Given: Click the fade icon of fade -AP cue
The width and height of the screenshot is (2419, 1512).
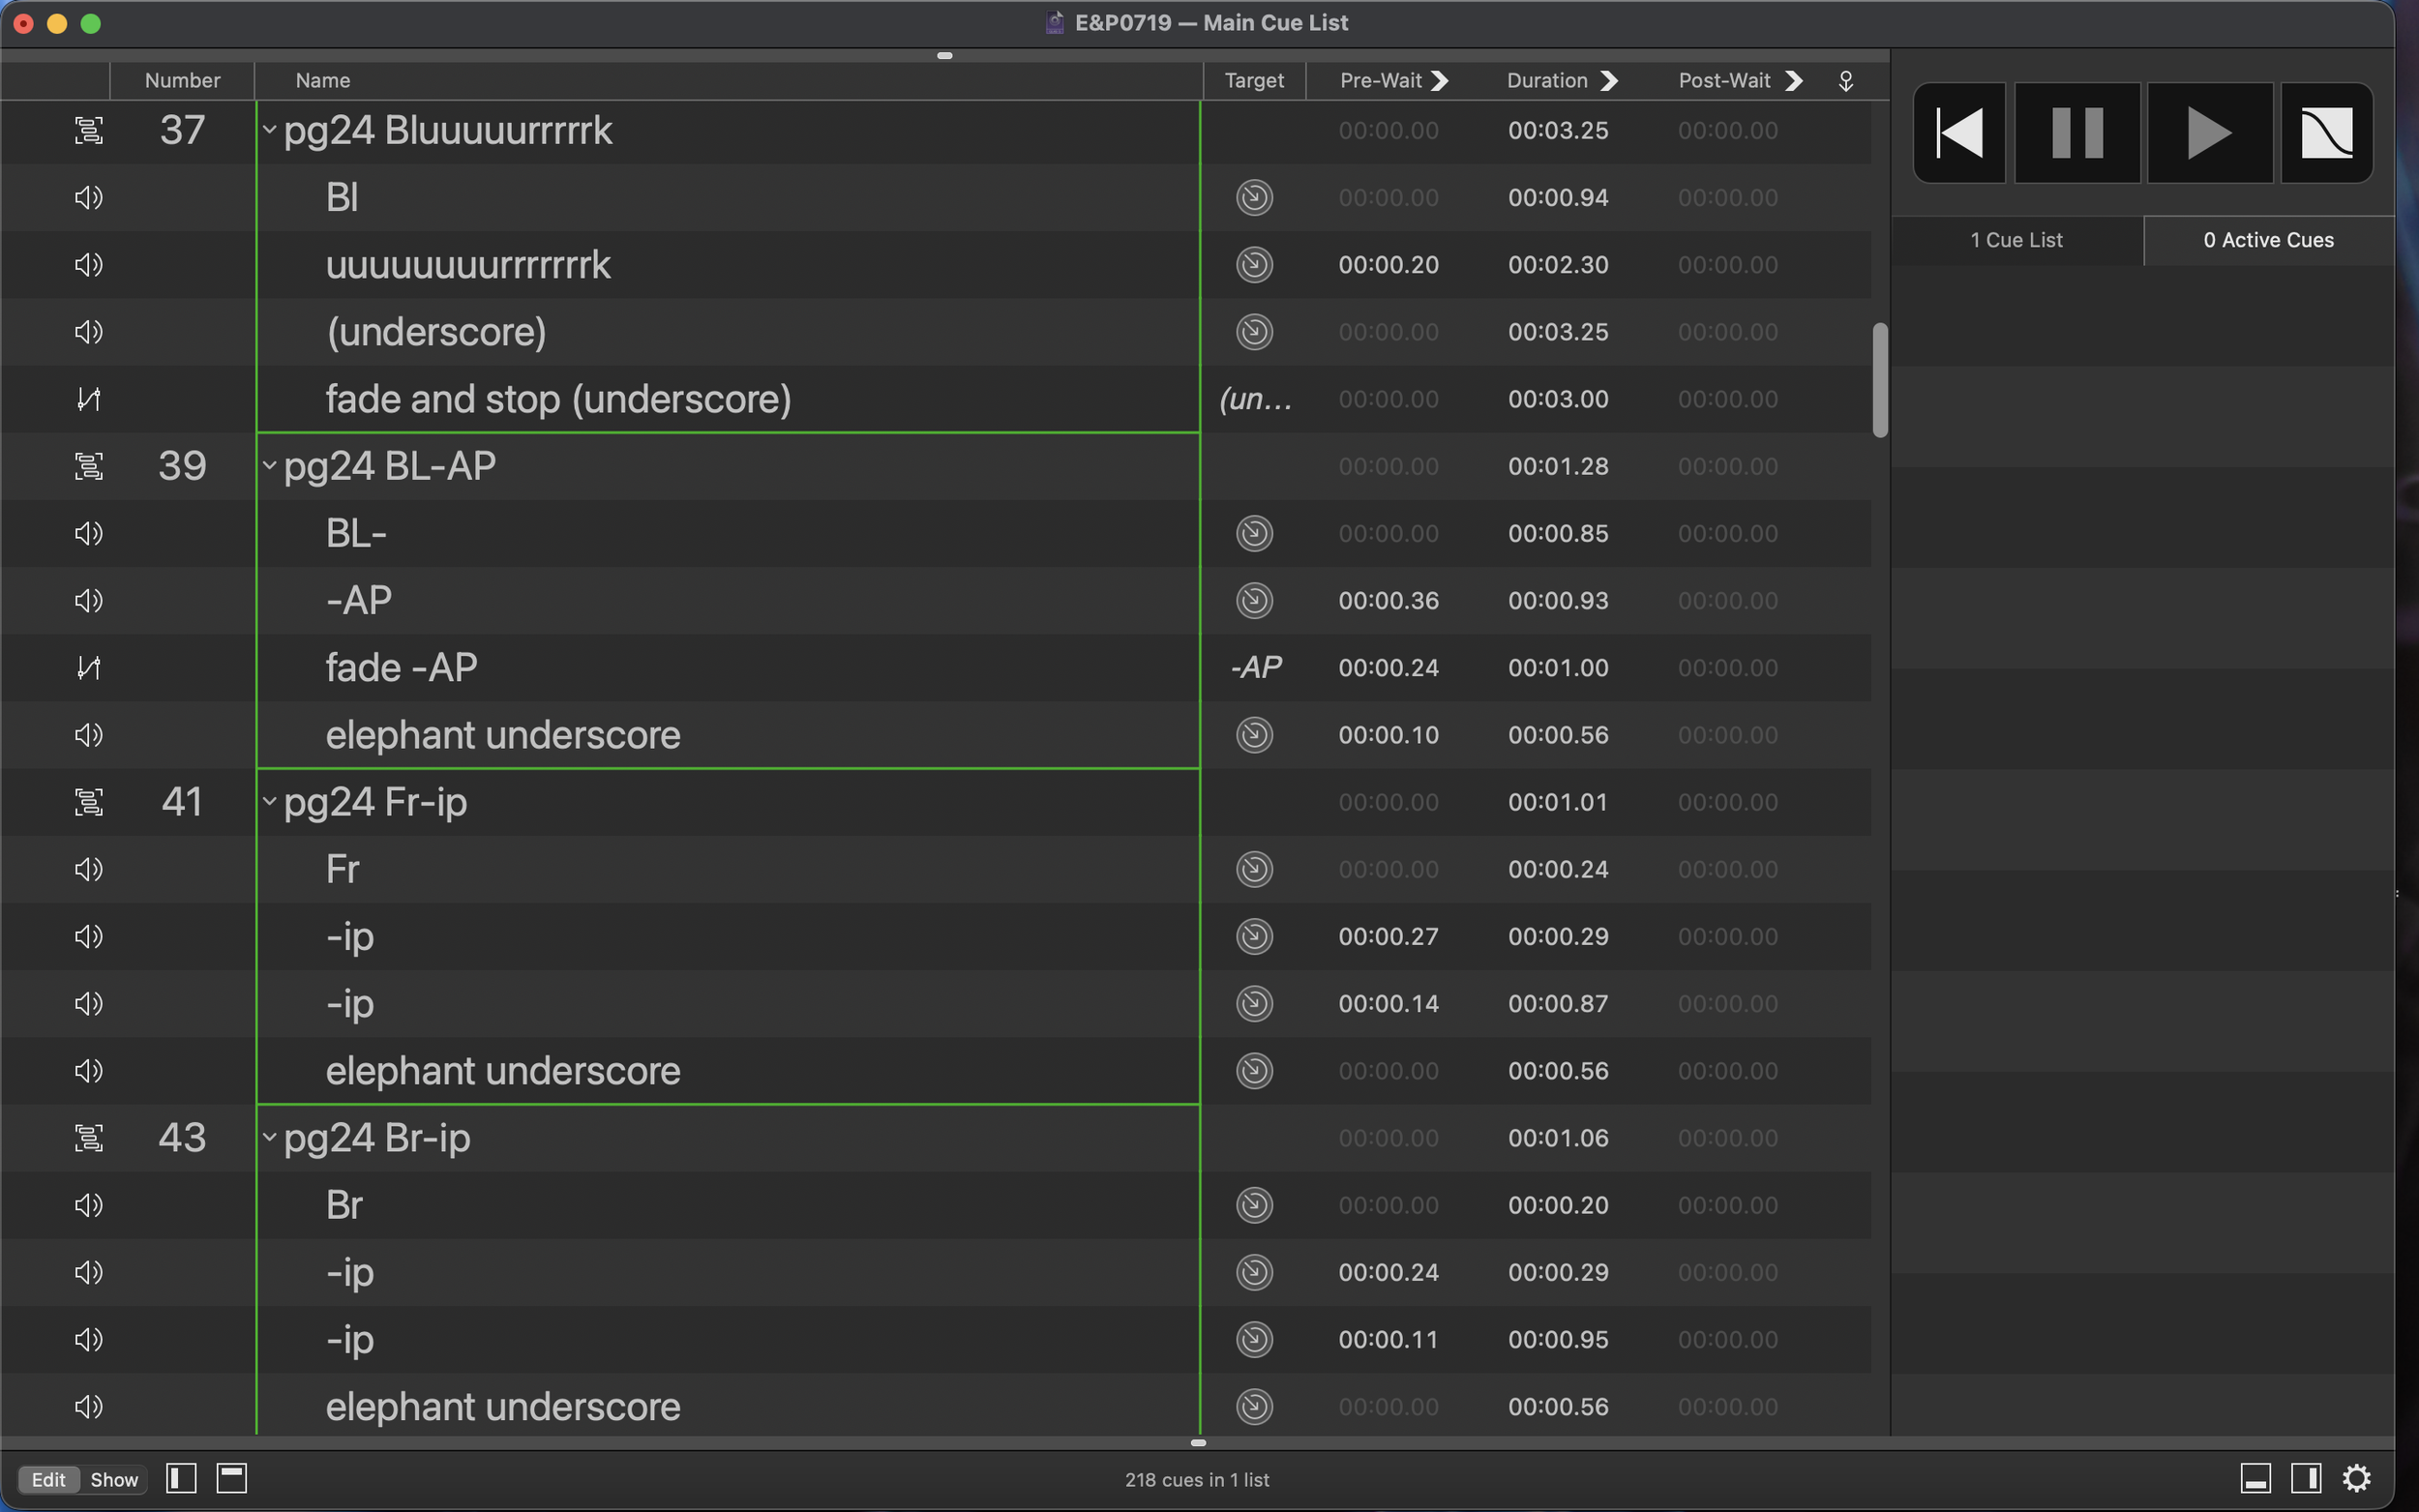Looking at the screenshot, I should coord(89,667).
